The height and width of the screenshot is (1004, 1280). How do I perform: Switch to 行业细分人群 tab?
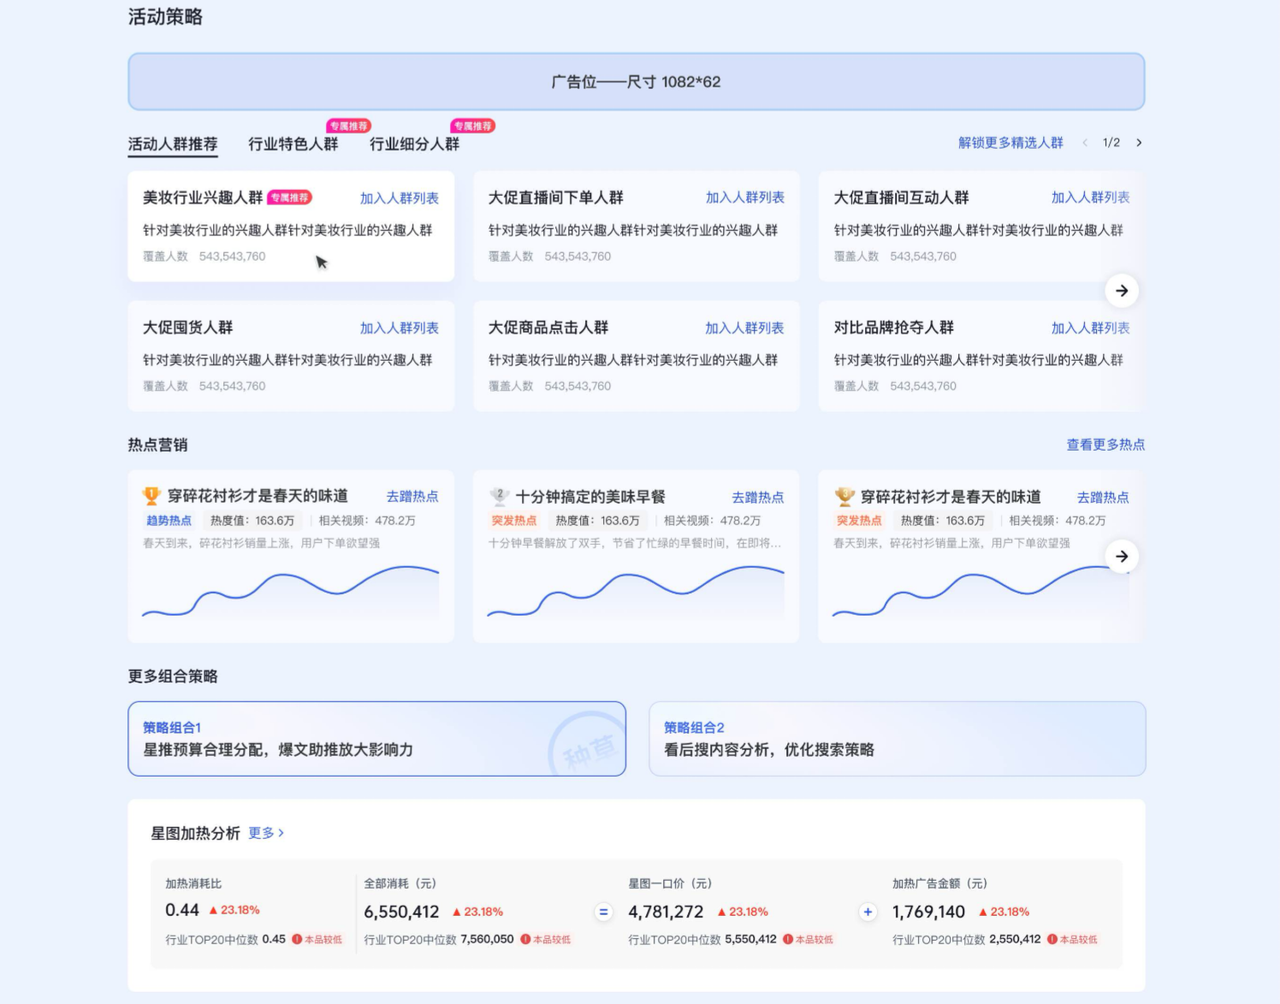click(414, 144)
